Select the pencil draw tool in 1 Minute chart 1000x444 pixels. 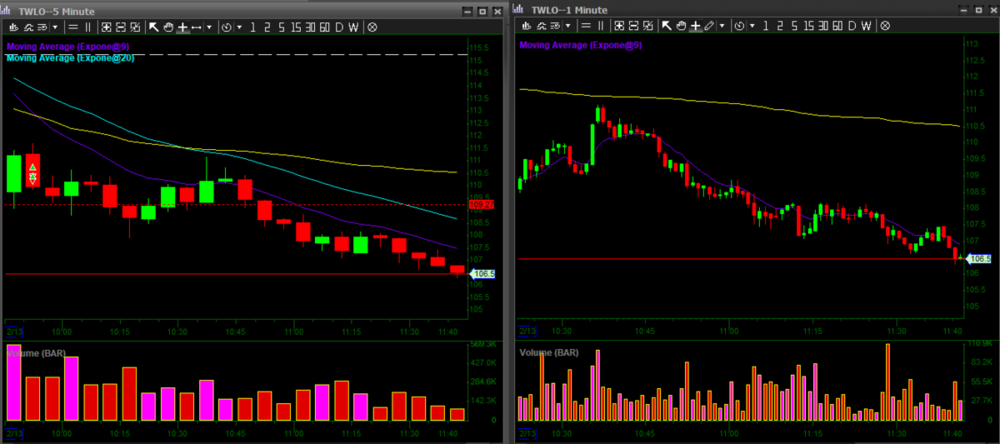click(x=708, y=26)
